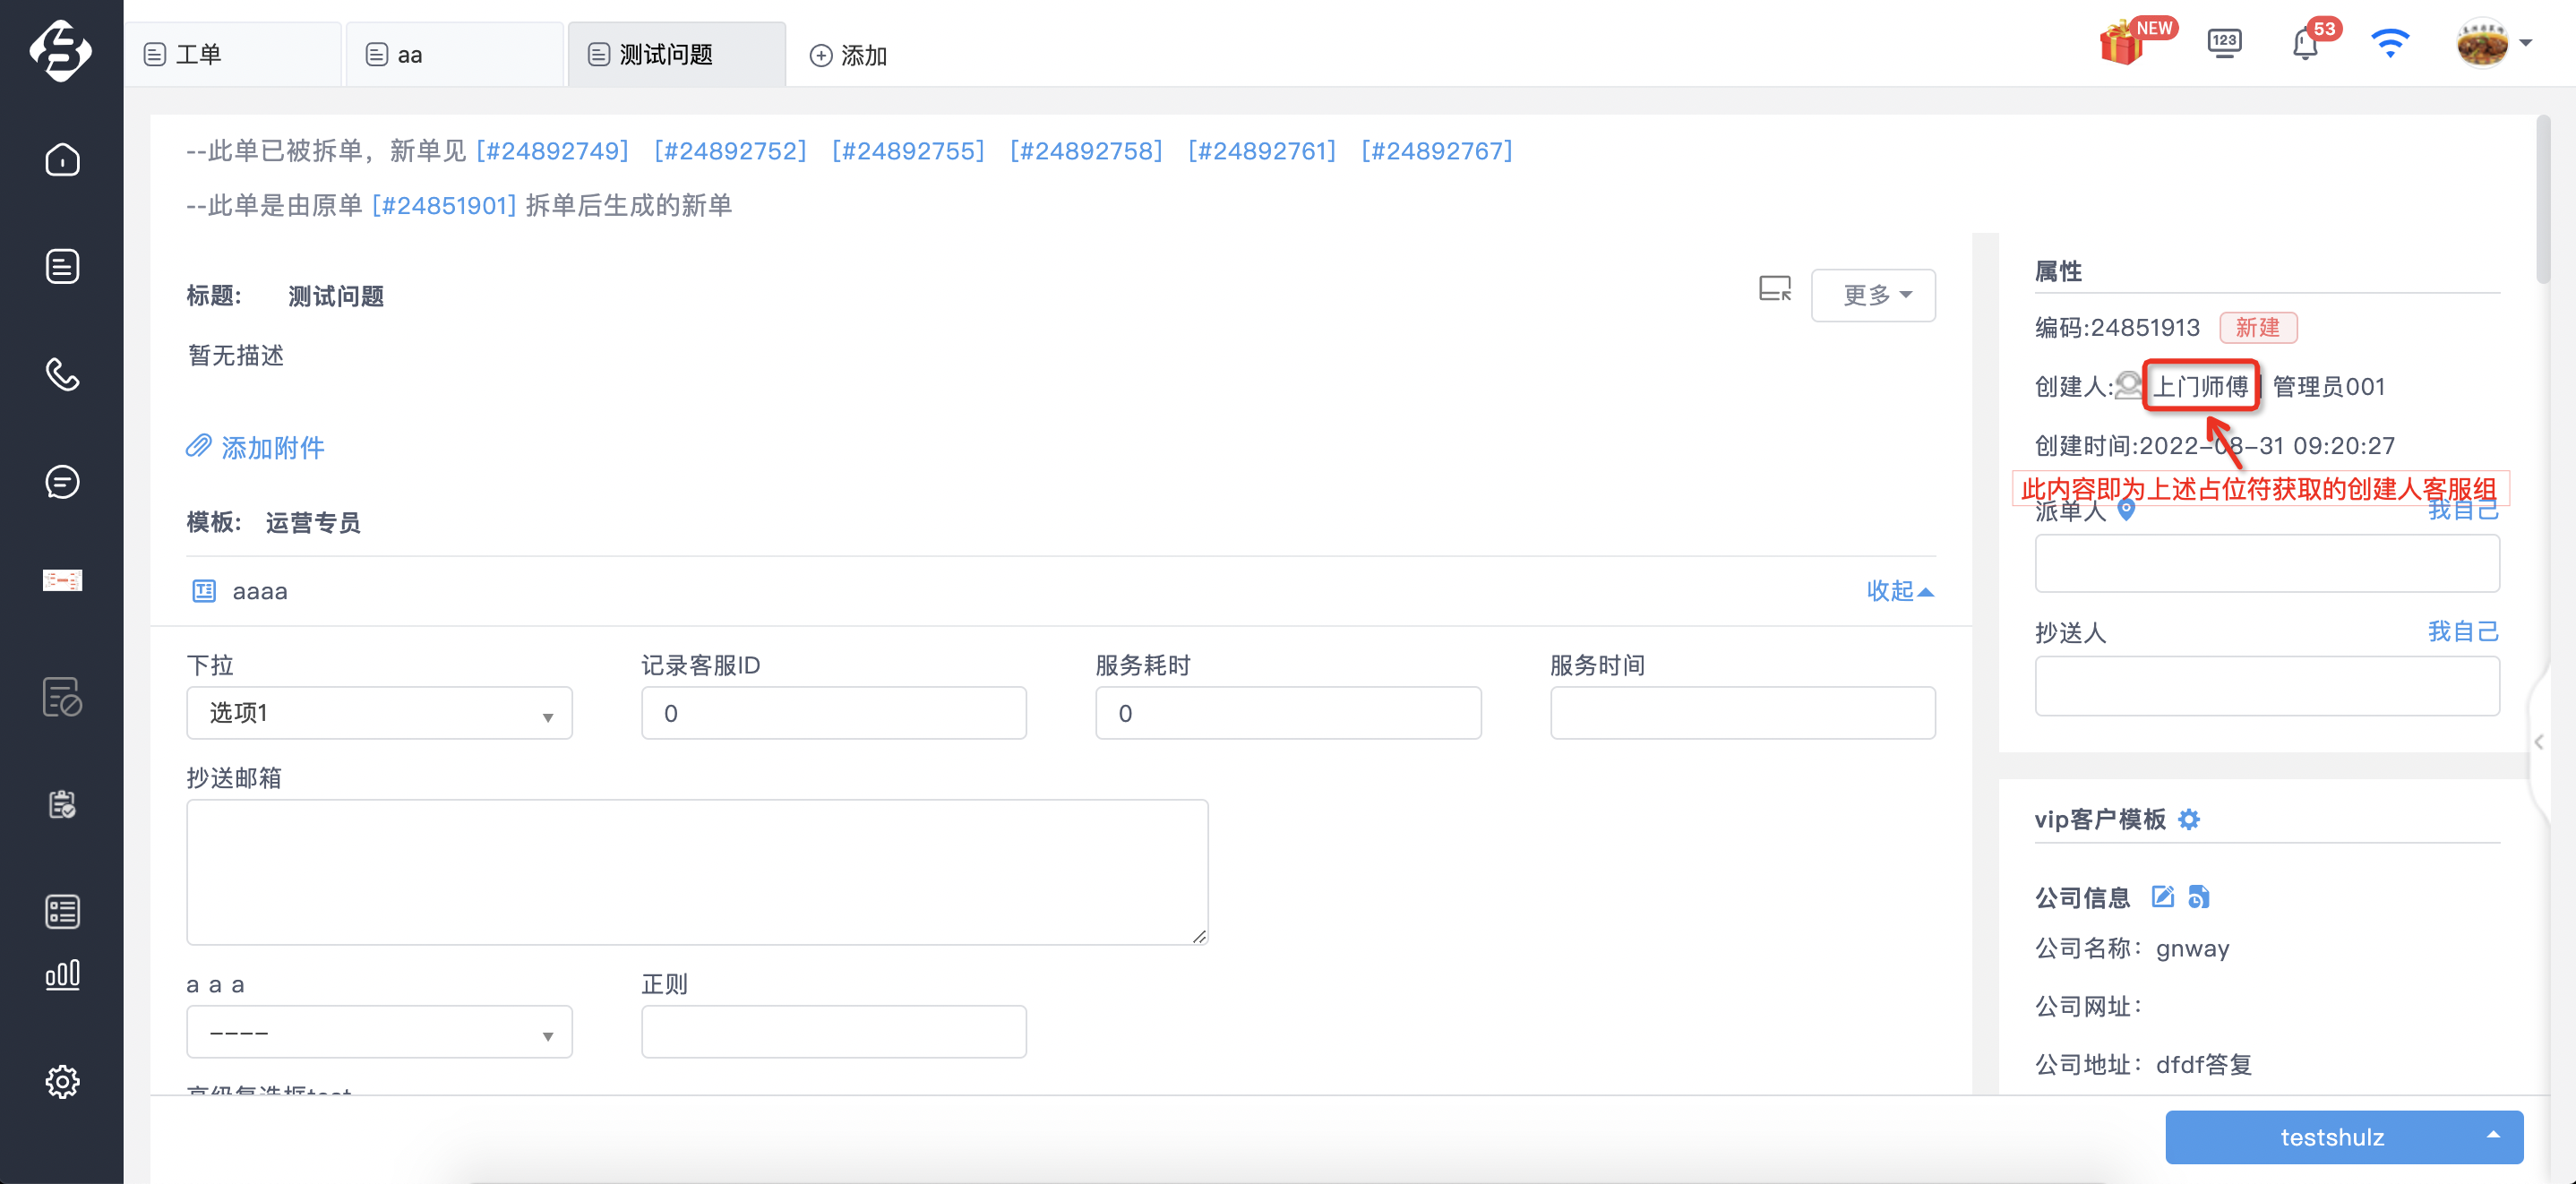Collapse the aaaa section via 收起
This screenshot has width=2576, height=1184.
pos(1899,591)
